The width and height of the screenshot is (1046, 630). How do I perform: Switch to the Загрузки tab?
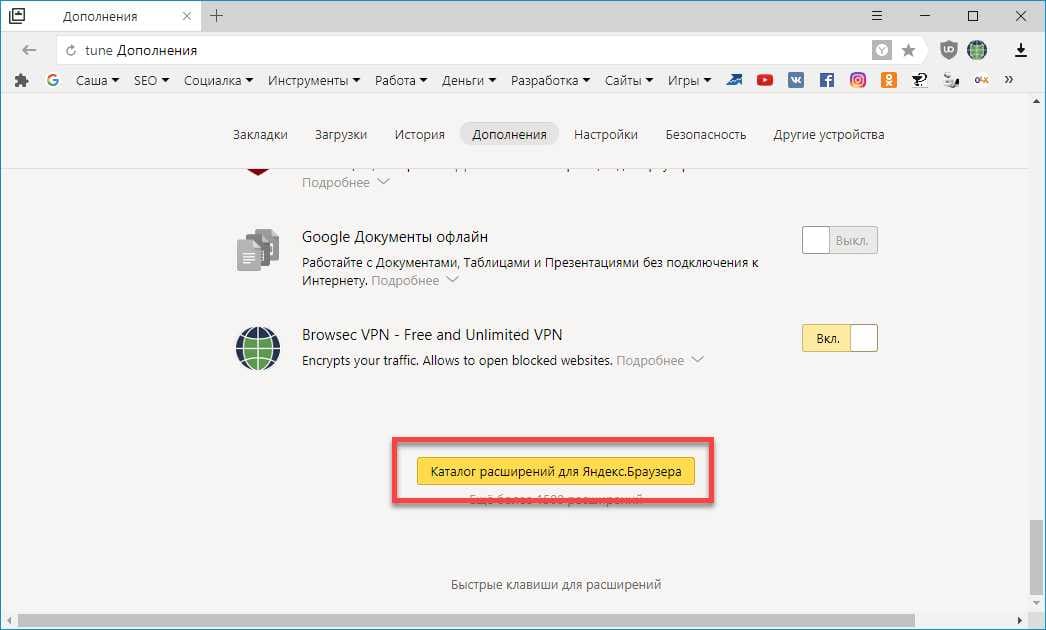pos(341,134)
